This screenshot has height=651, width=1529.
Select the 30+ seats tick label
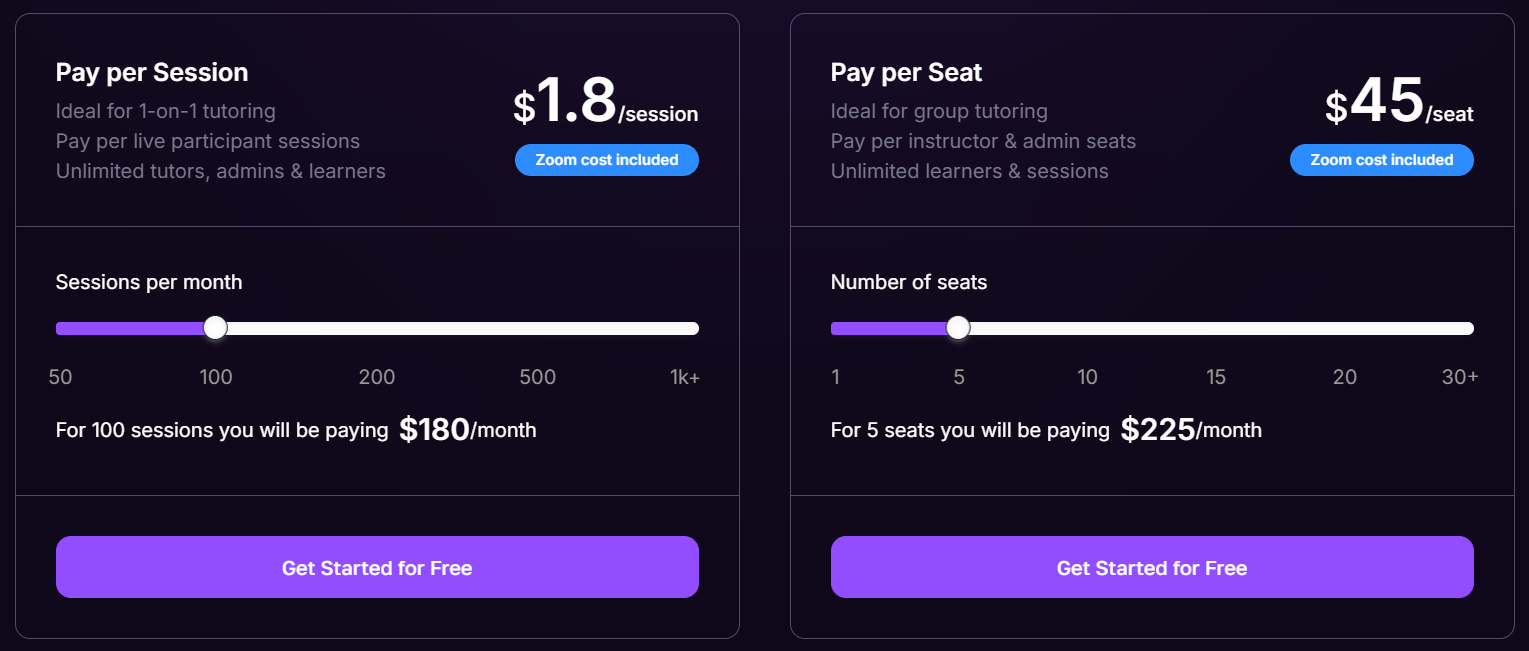click(1460, 377)
